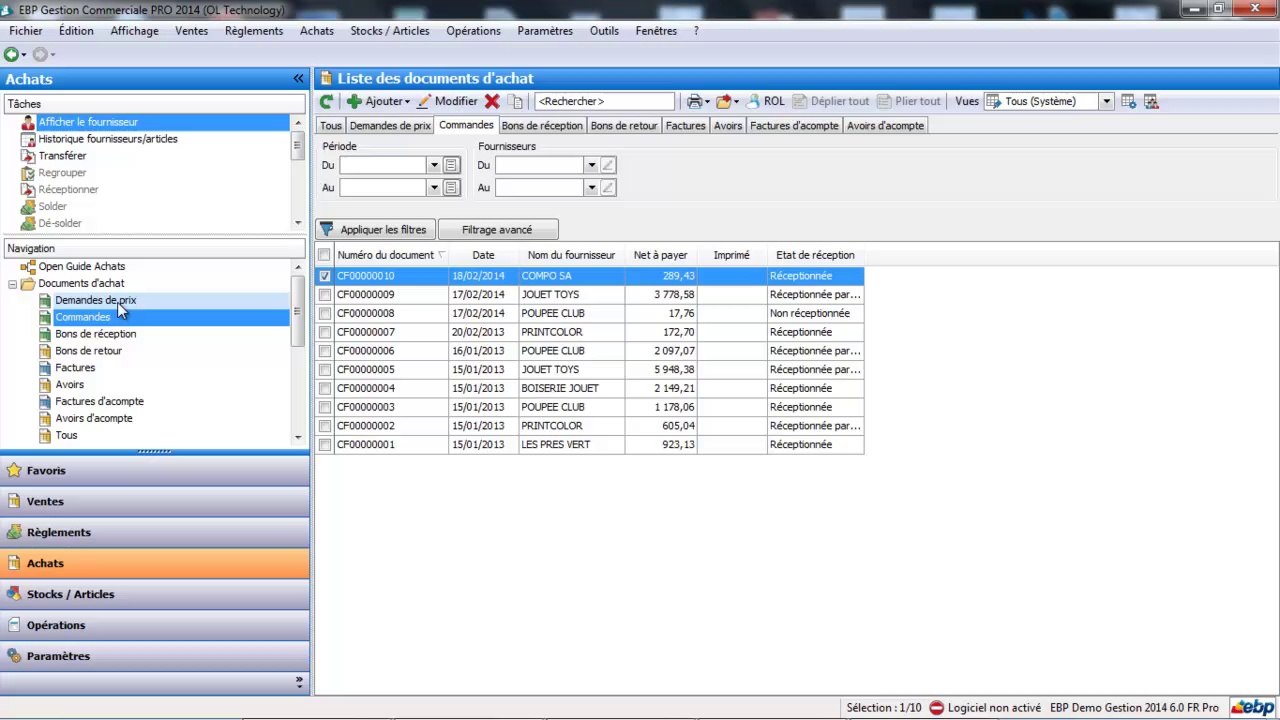The width and height of the screenshot is (1280, 720).
Task: Open the Ajouter dropdown
Action: click(378, 101)
